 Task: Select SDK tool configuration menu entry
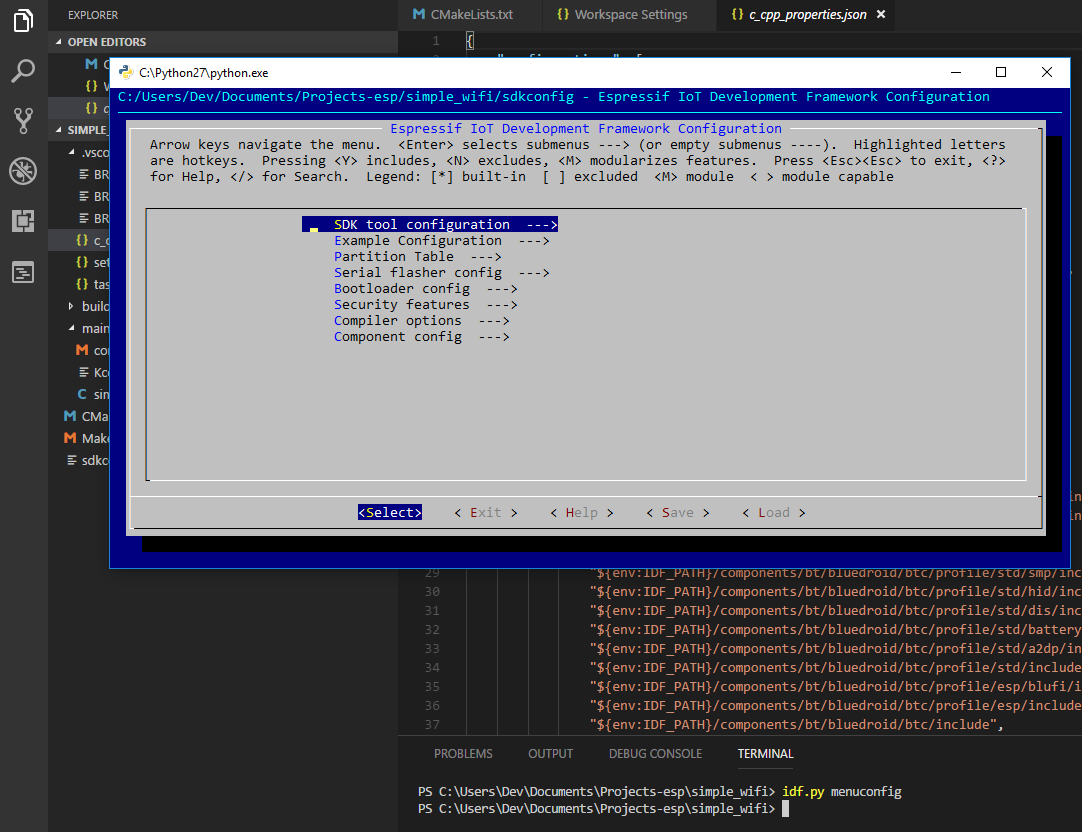click(430, 224)
